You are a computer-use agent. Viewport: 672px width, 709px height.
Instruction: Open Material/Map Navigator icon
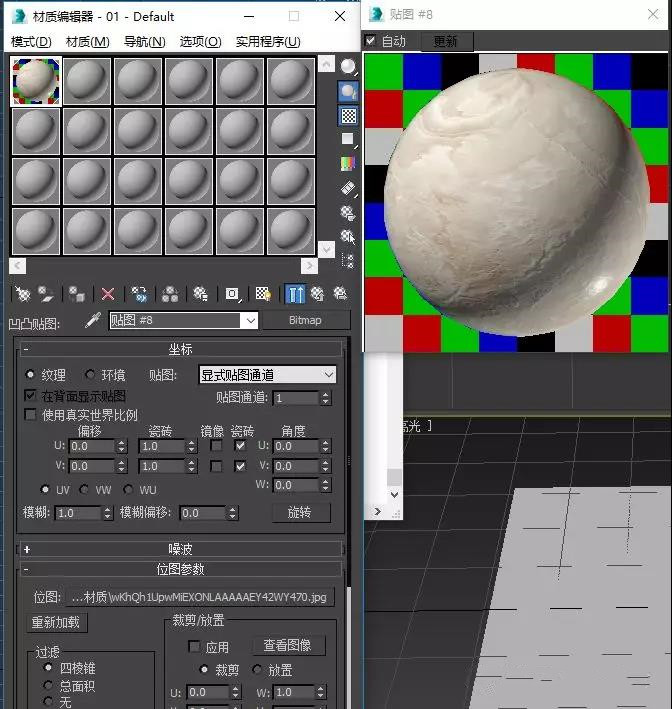click(348, 261)
